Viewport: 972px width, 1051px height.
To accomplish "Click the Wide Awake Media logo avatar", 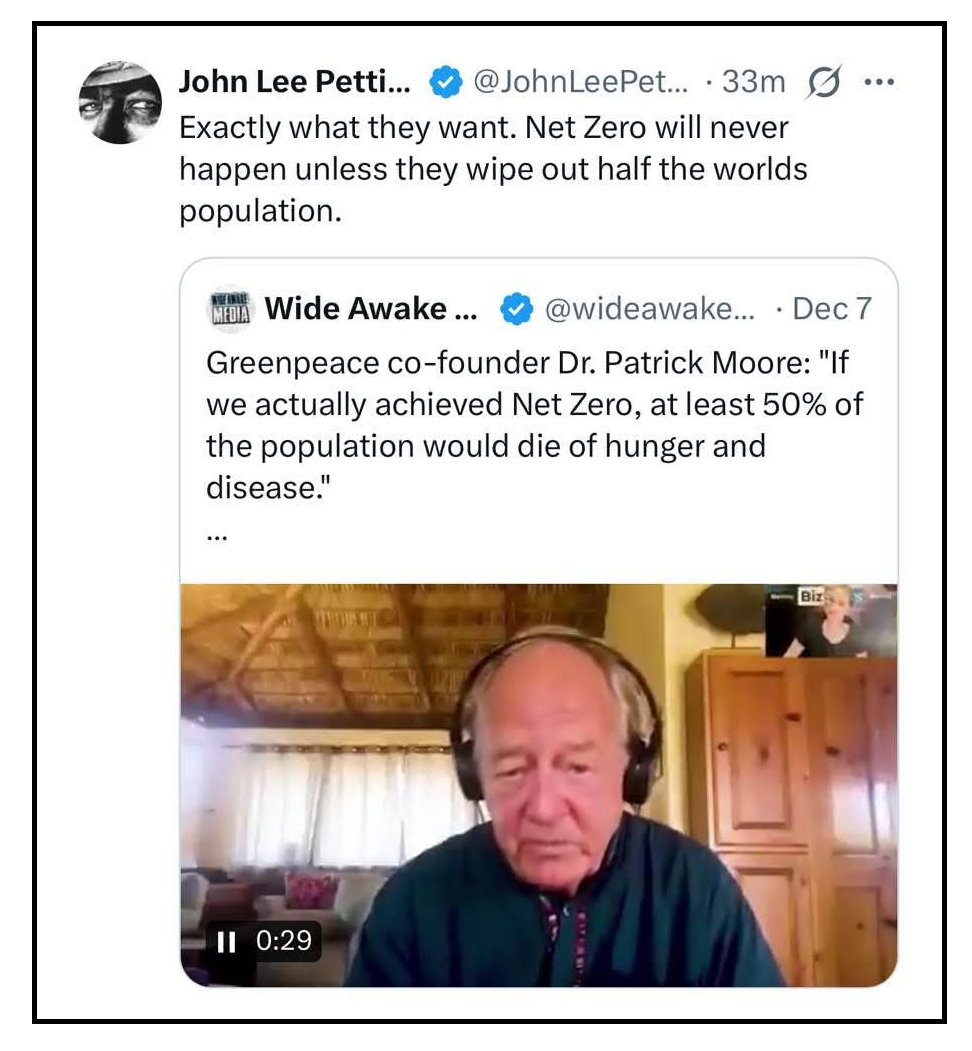I will coord(227,309).
